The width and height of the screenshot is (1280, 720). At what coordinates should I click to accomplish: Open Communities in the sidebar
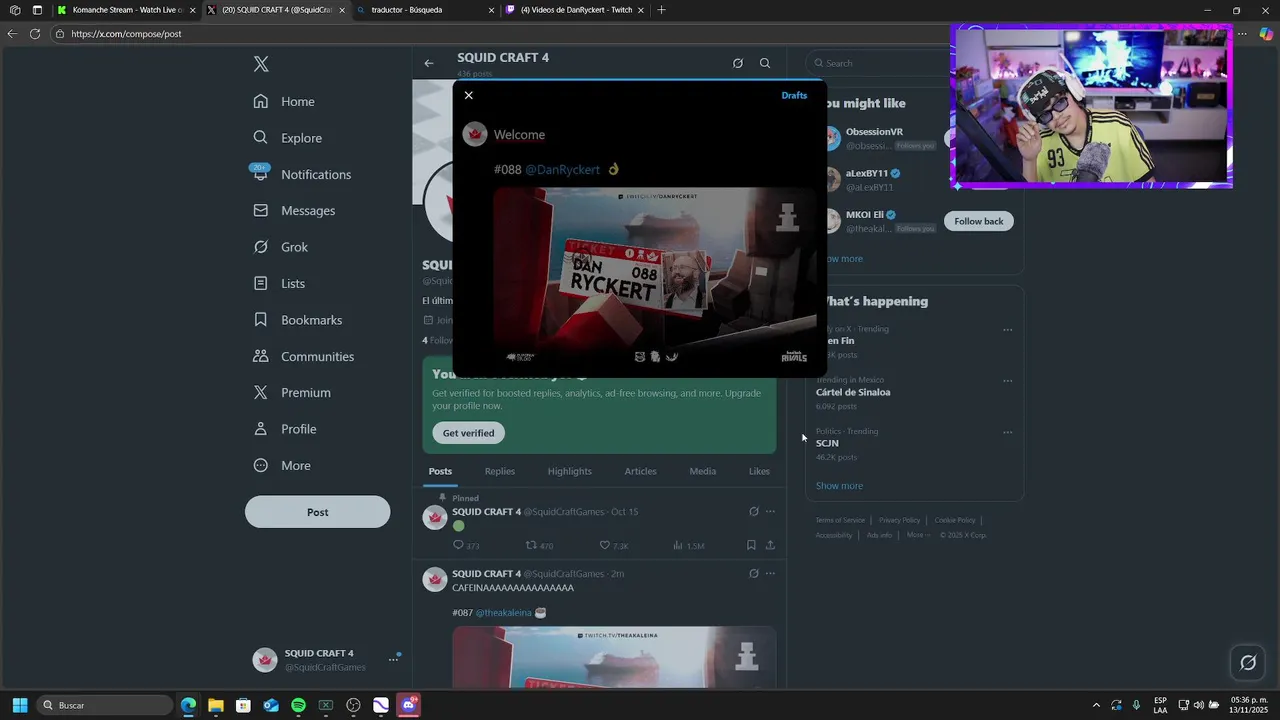(x=303, y=357)
